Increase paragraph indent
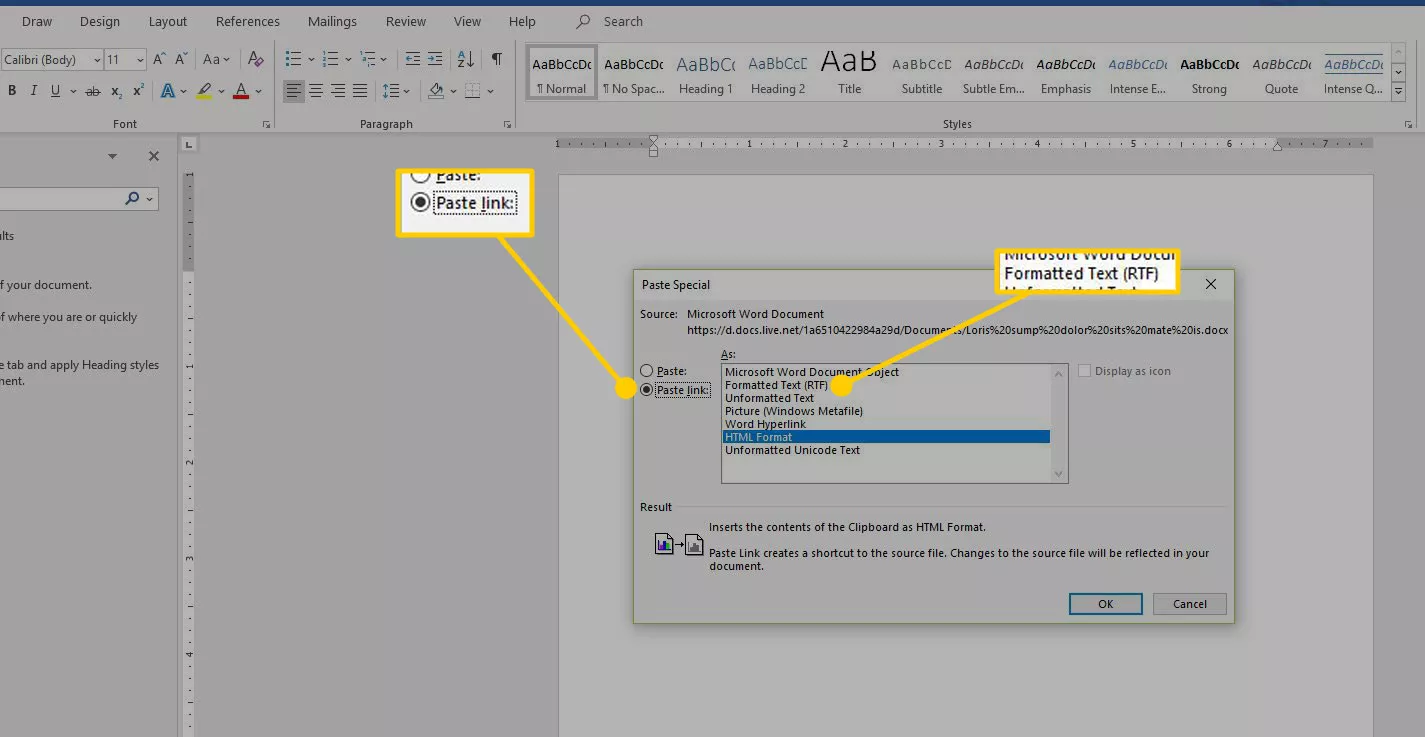The image size is (1425, 737). 436,60
